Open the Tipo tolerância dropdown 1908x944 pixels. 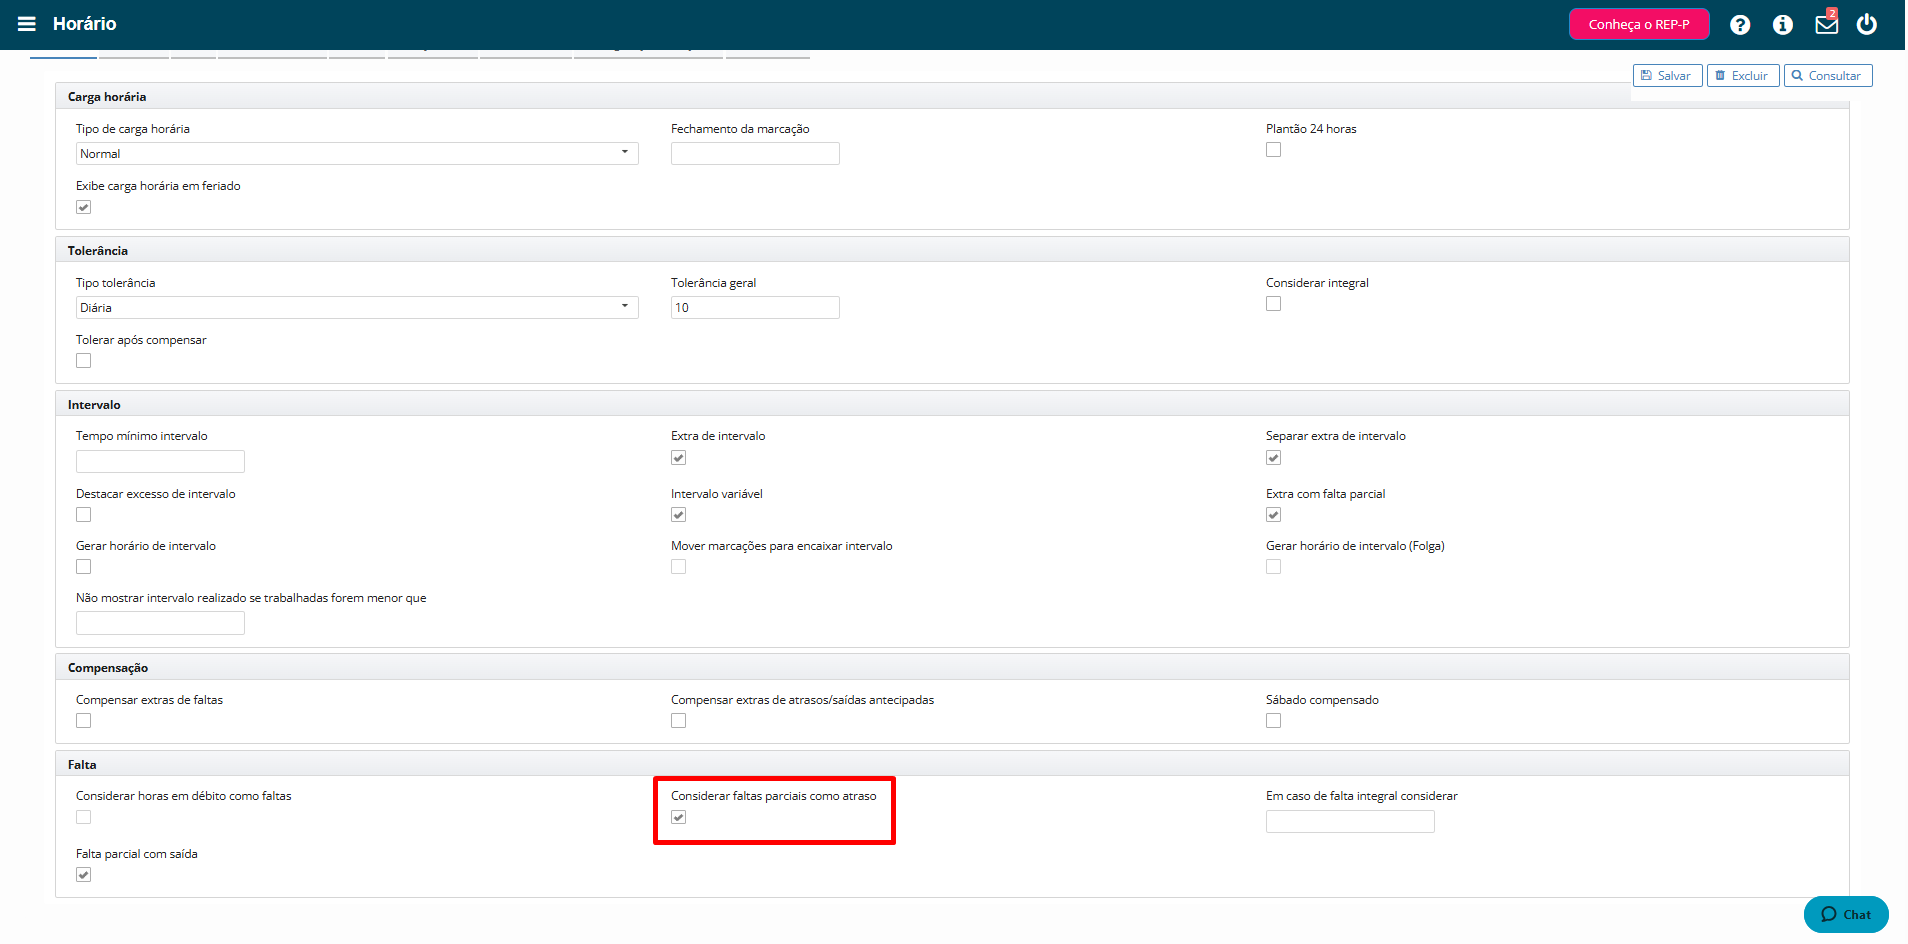[x=357, y=308]
